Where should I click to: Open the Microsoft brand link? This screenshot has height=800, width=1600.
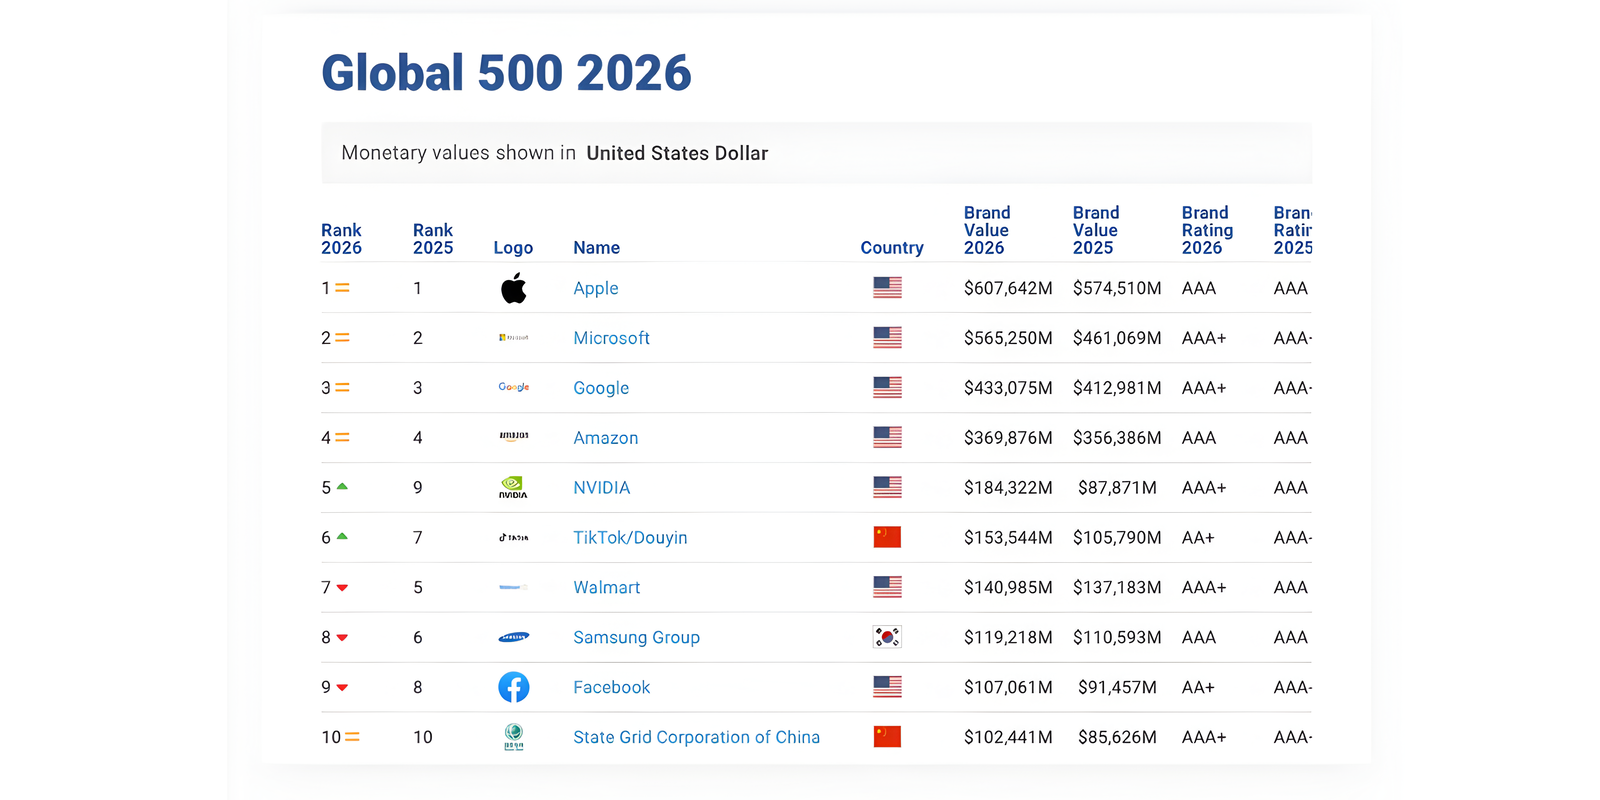pos(611,338)
